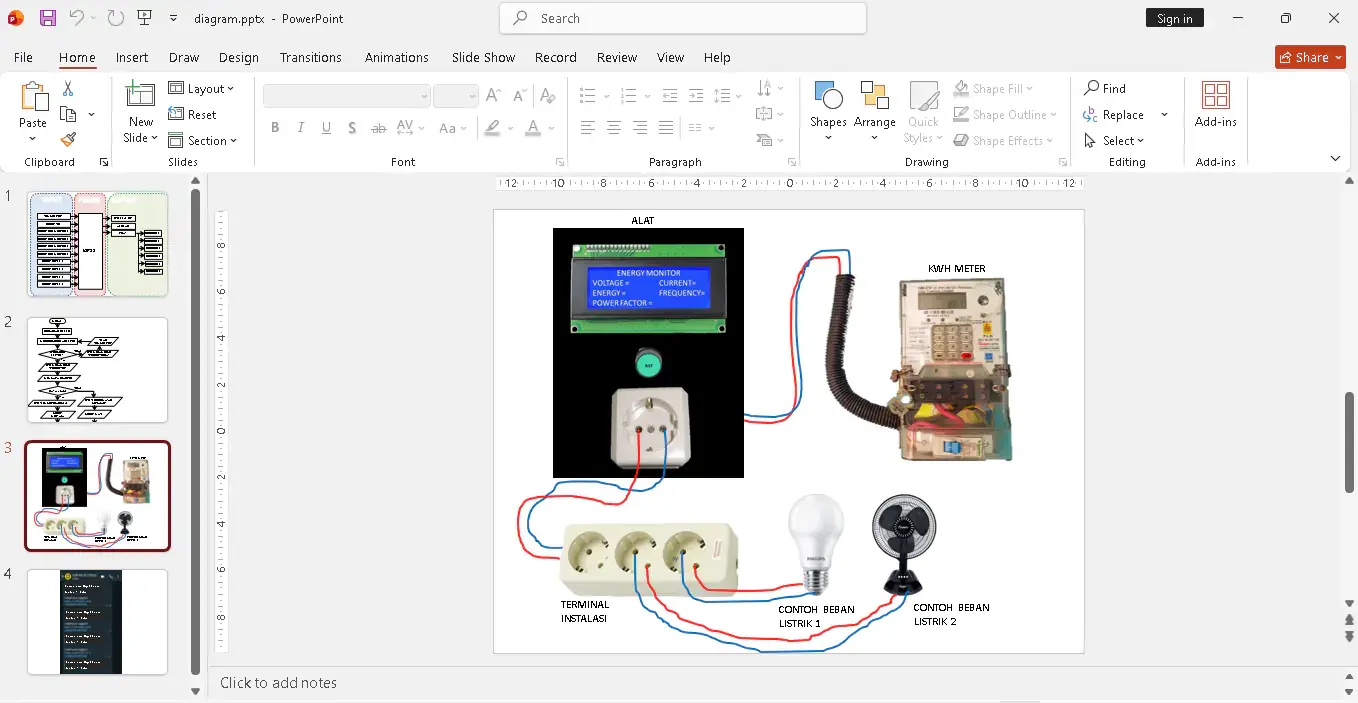Toggle Underline text formatting
Viewport: 1358px width, 703px height.
tap(326, 128)
